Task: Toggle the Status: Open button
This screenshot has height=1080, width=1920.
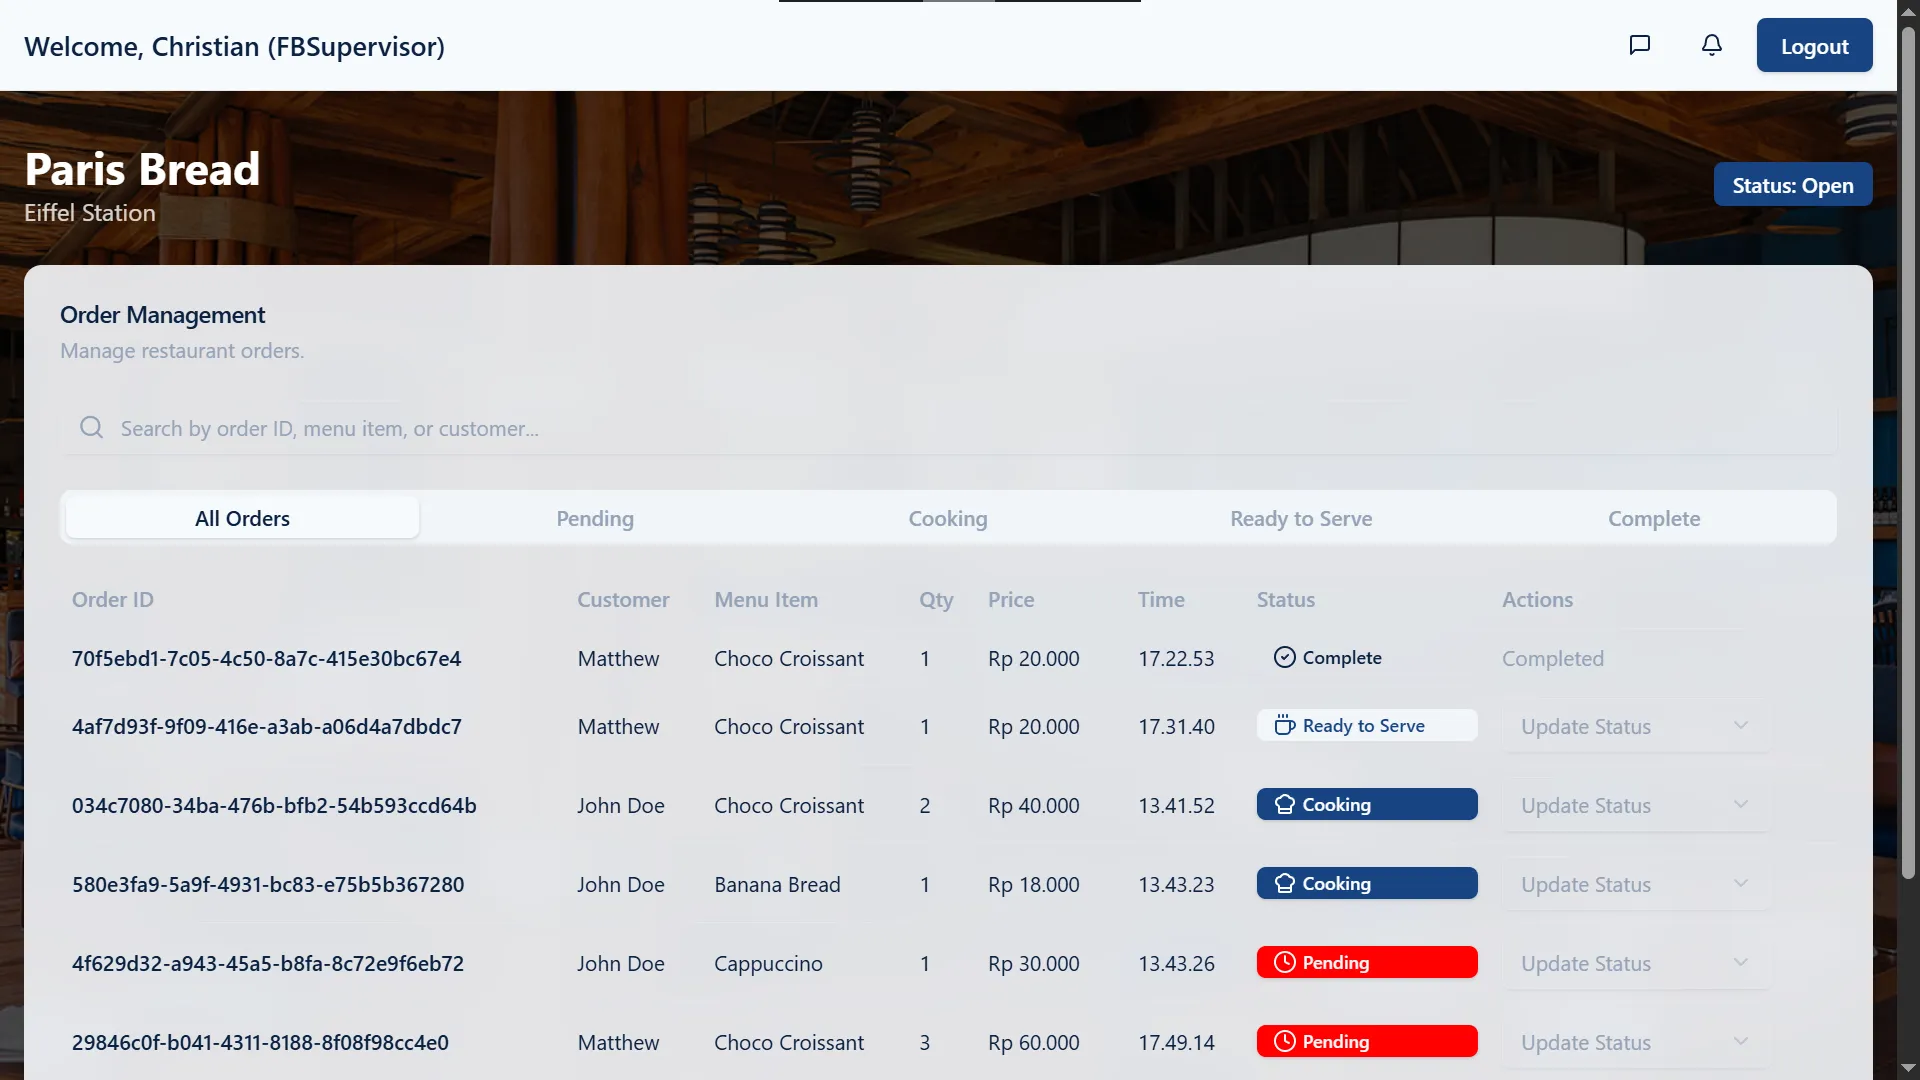Action: (x=1792, y=185)
